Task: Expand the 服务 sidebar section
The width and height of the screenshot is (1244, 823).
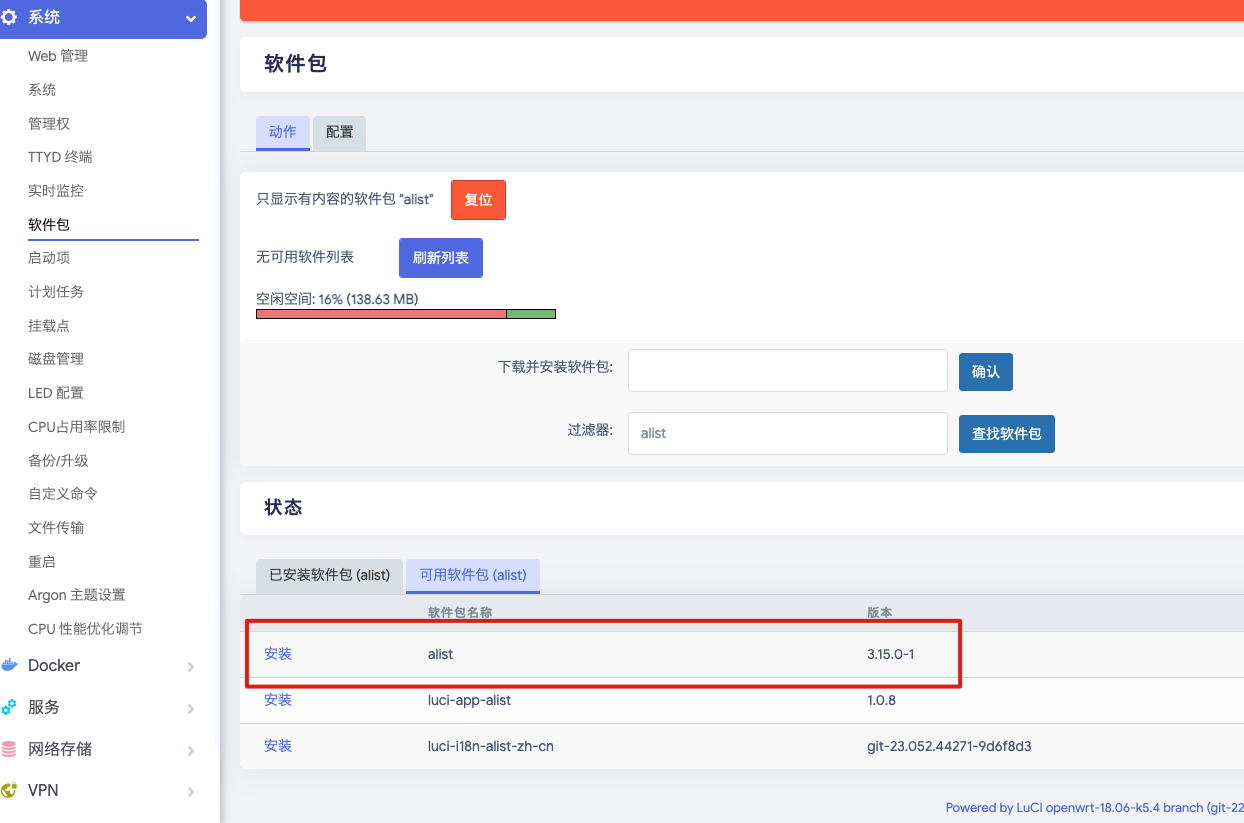Action: tap(191, 707)
